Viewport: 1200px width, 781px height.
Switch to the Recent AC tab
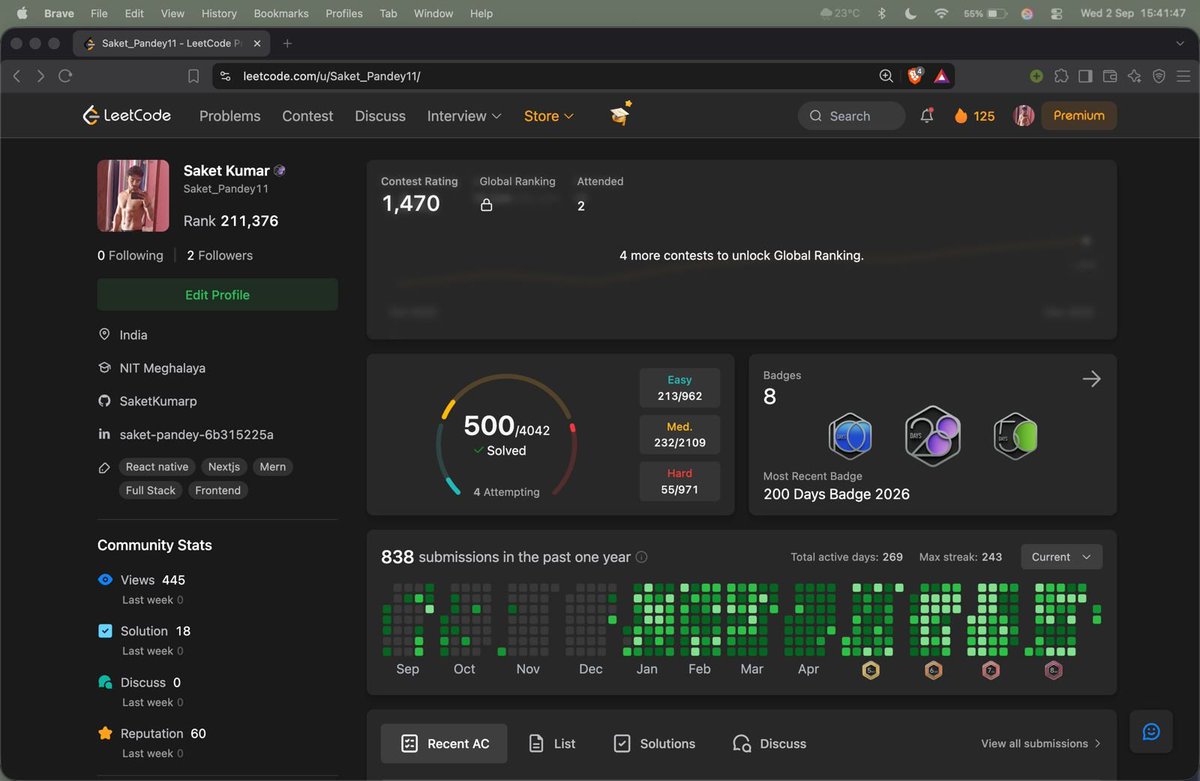tap(444, 743)
